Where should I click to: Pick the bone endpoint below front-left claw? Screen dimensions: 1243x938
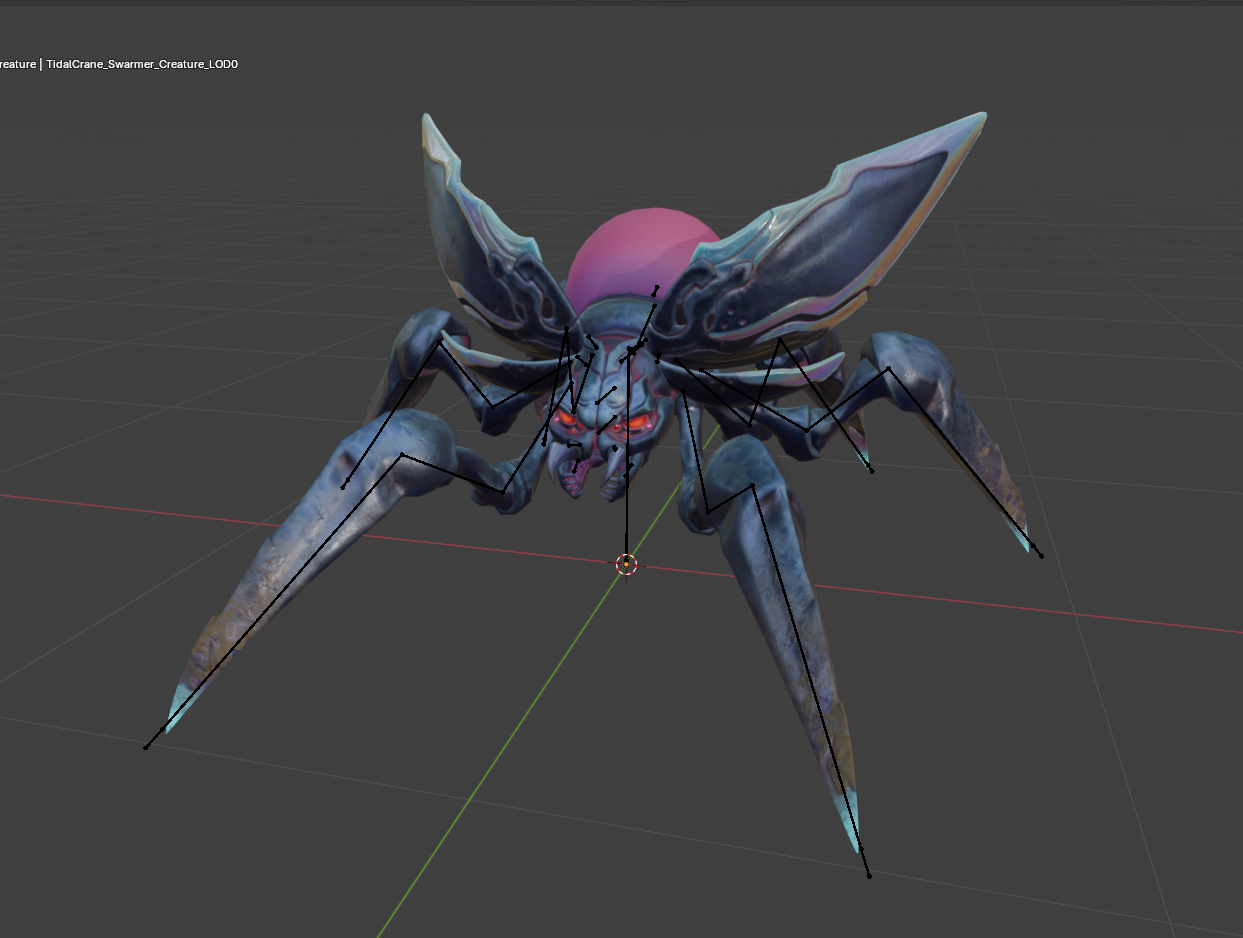(x=146, y=747)
